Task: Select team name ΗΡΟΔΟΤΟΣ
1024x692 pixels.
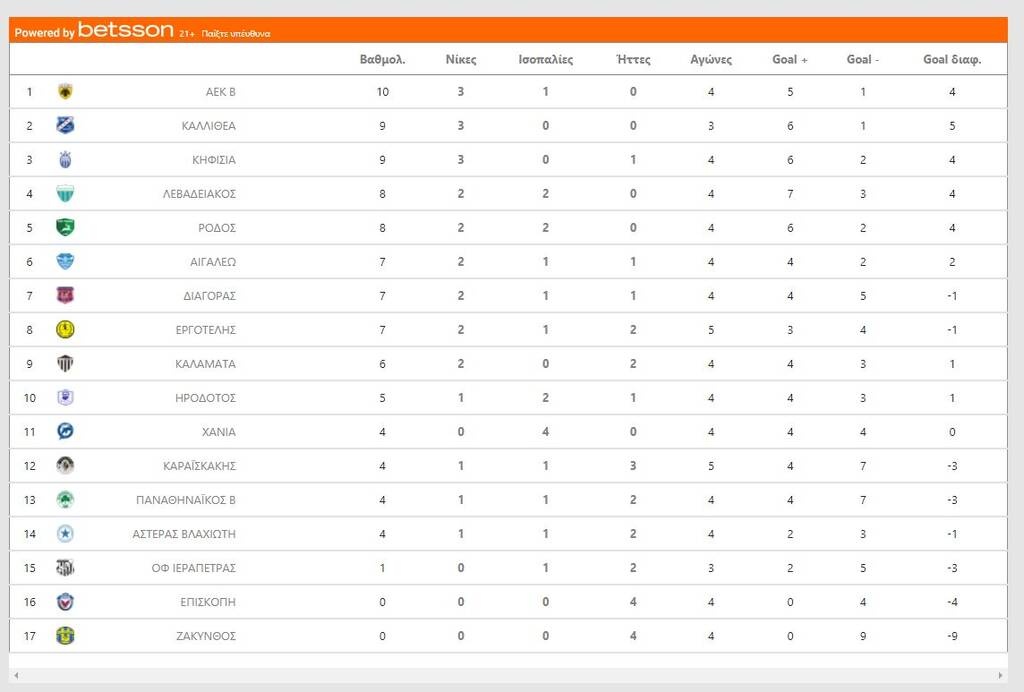Action: click(x=205, y=398)
